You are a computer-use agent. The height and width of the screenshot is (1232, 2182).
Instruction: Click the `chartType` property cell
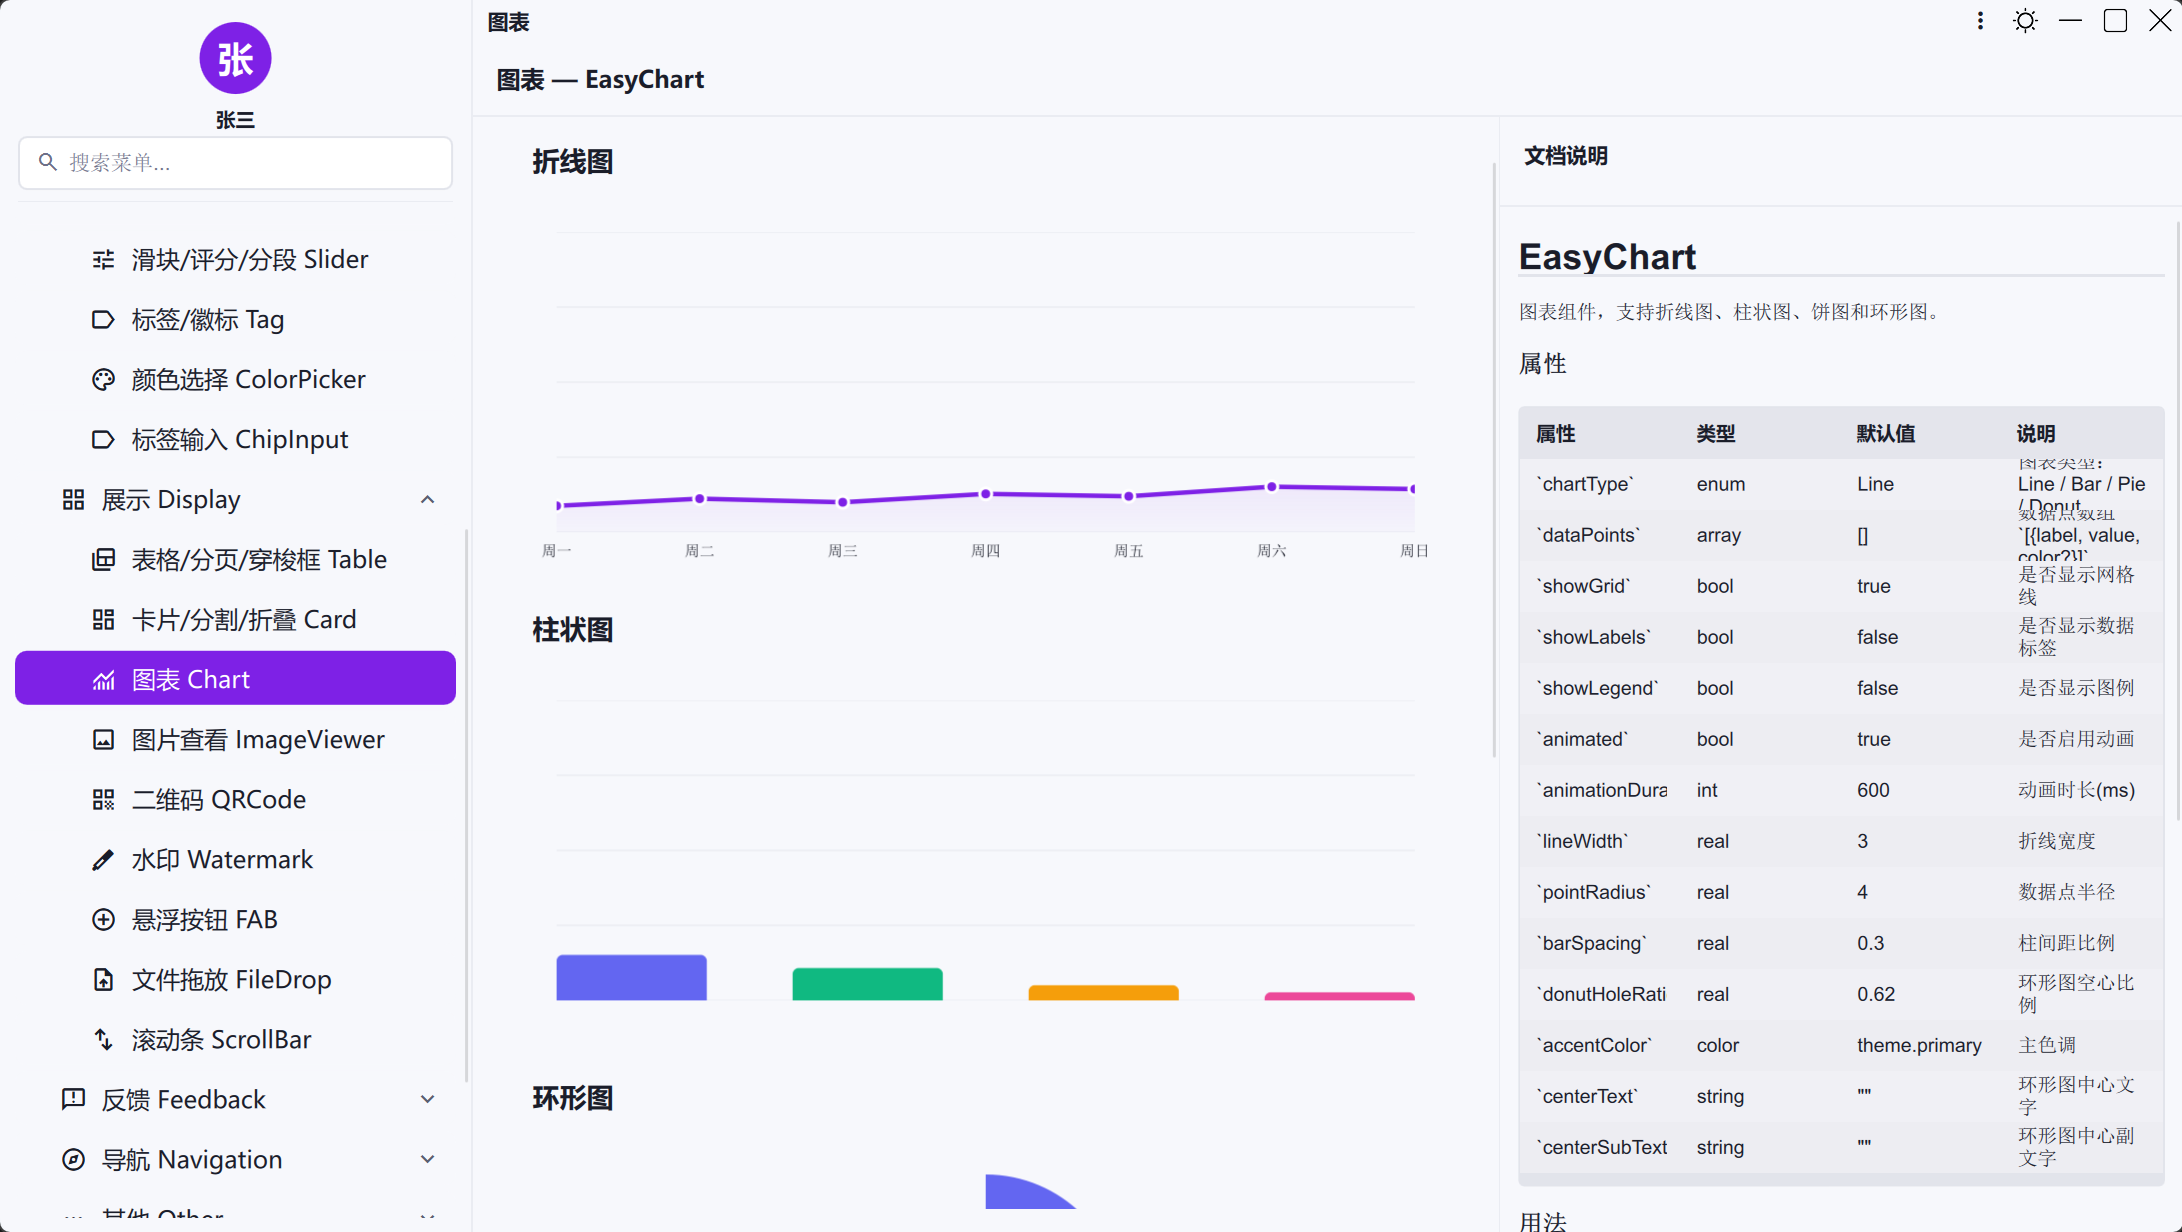pos(1584,484)
